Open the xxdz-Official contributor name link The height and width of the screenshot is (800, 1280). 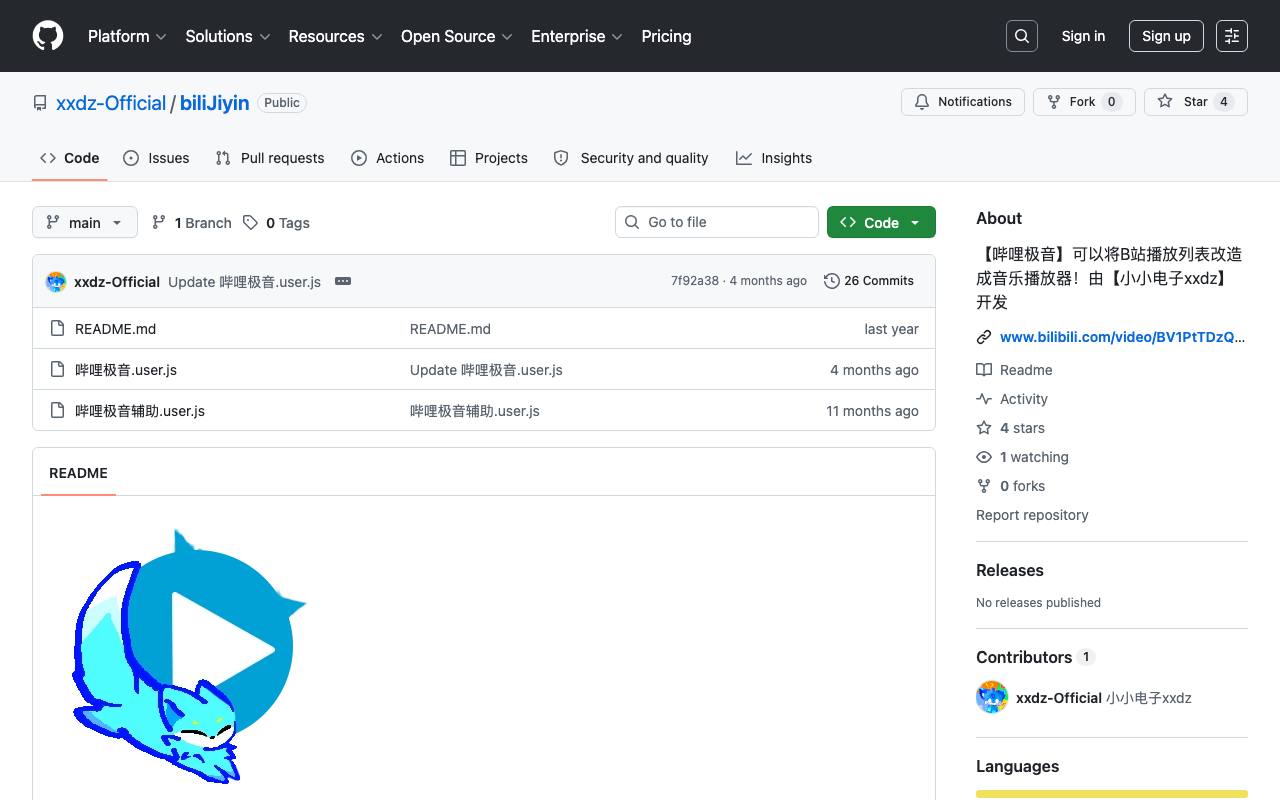1059,698
